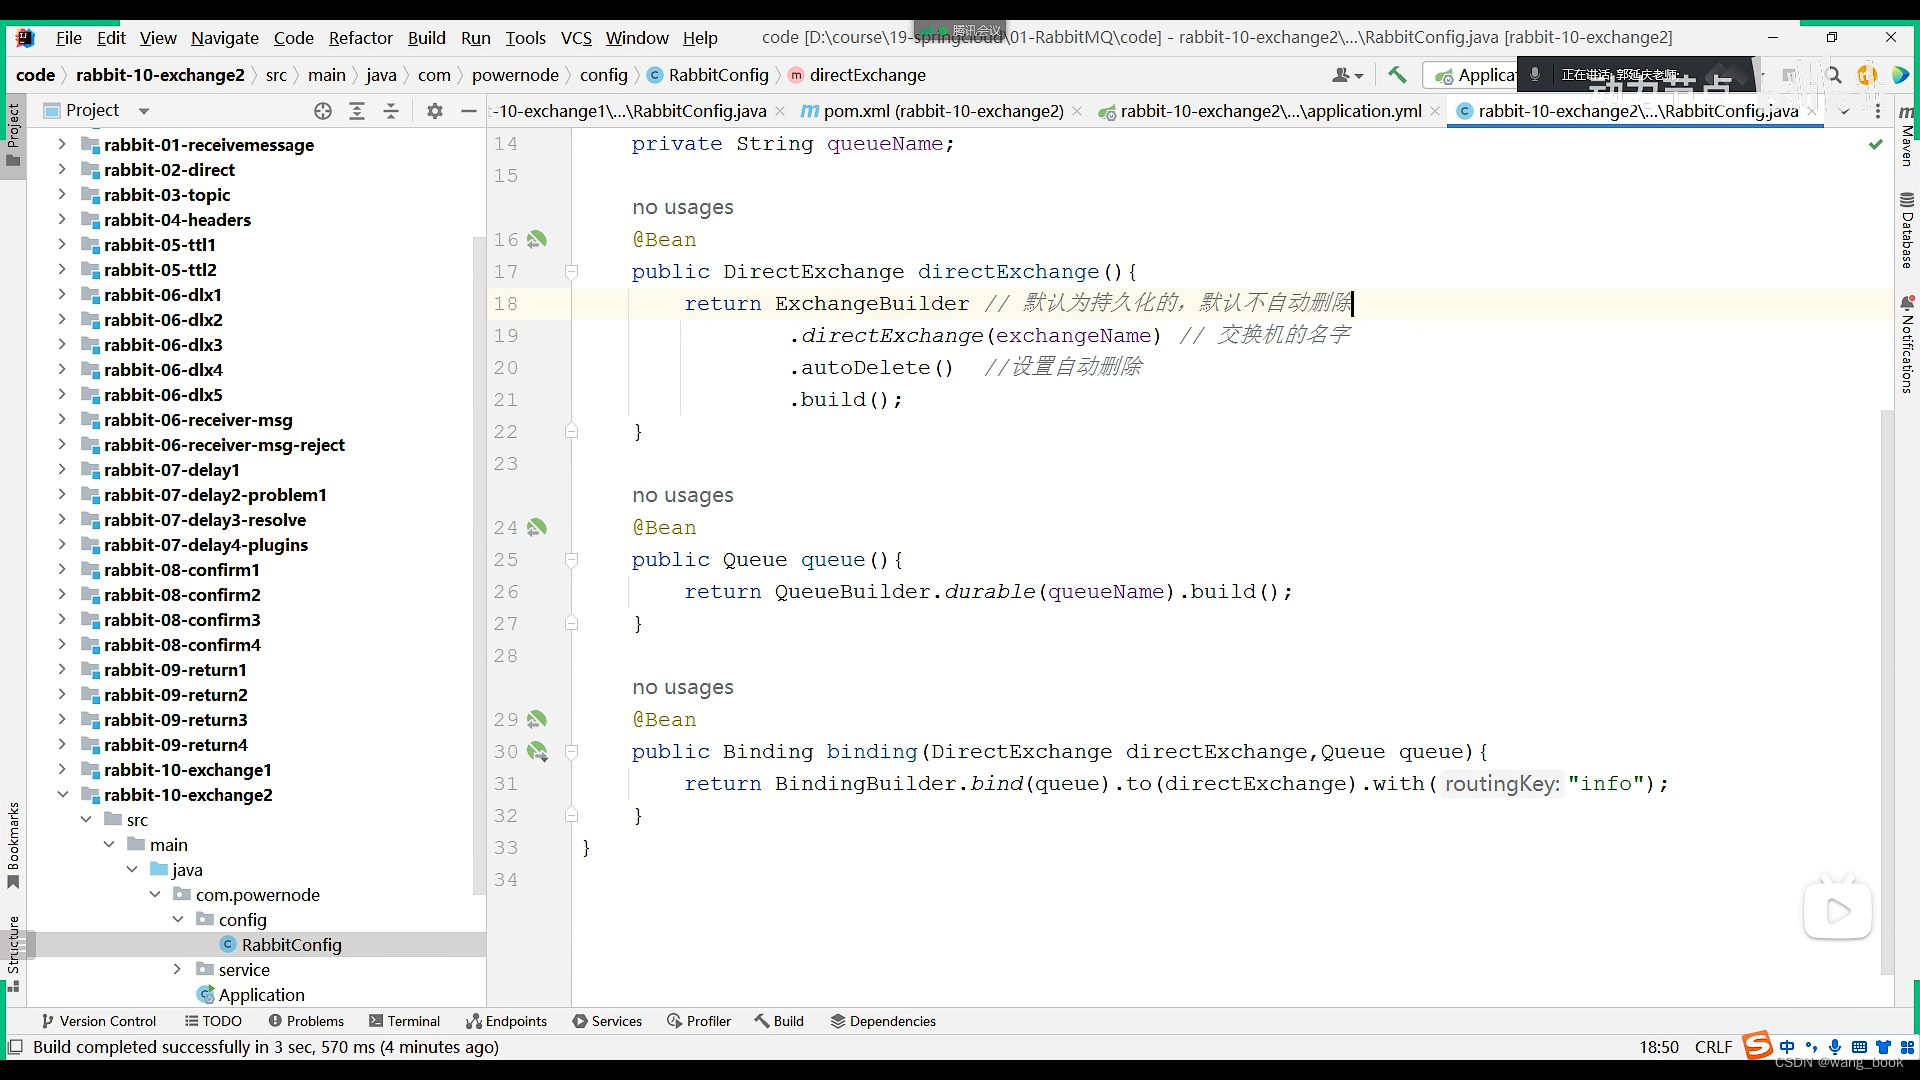
Task: Click the Spring bean gutter icon on line 16
Action: [537, 240]
